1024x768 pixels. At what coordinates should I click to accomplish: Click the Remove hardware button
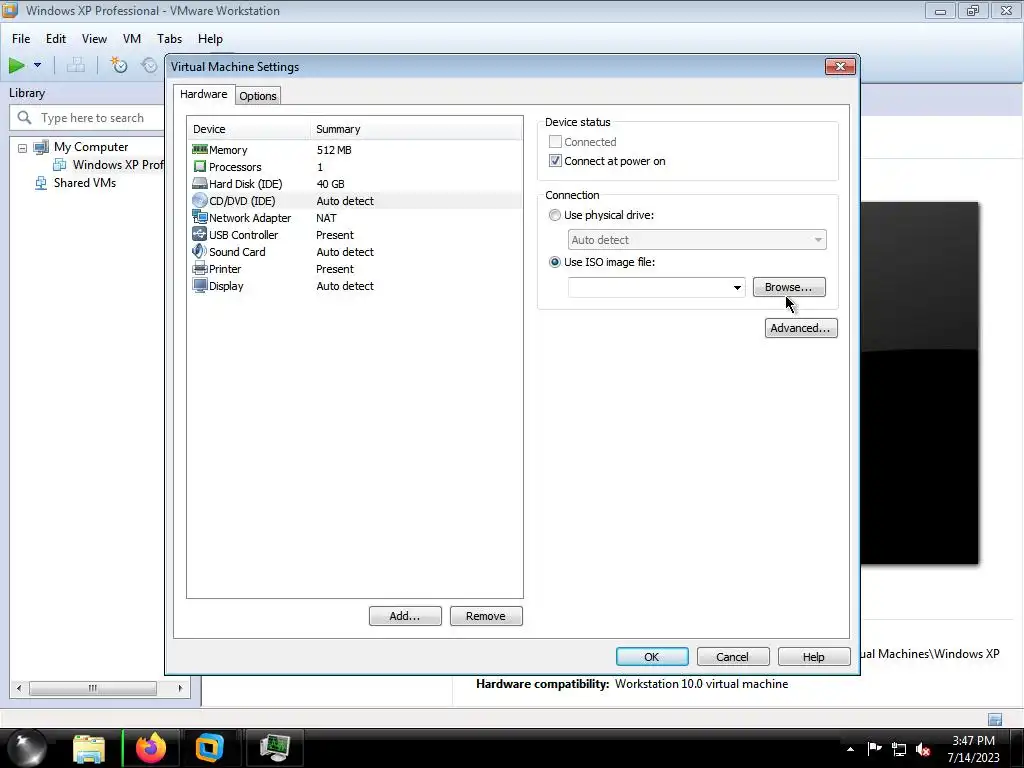pos(486,616)
